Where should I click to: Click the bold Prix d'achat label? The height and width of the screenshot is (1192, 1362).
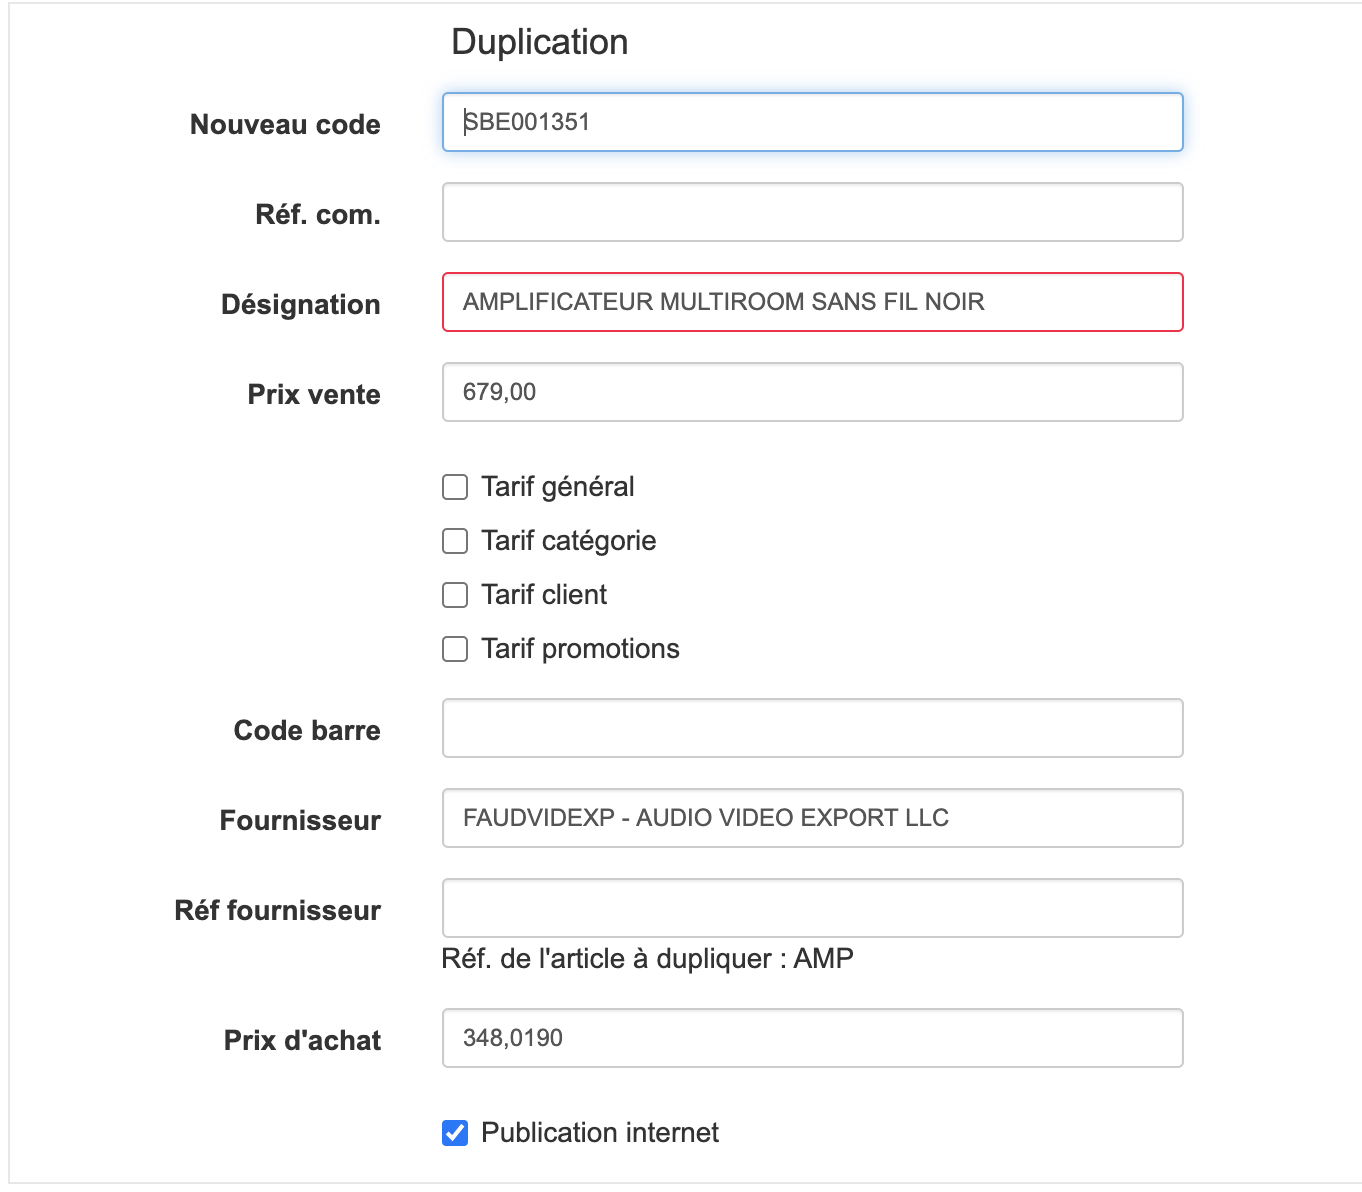click(302, 1041)
